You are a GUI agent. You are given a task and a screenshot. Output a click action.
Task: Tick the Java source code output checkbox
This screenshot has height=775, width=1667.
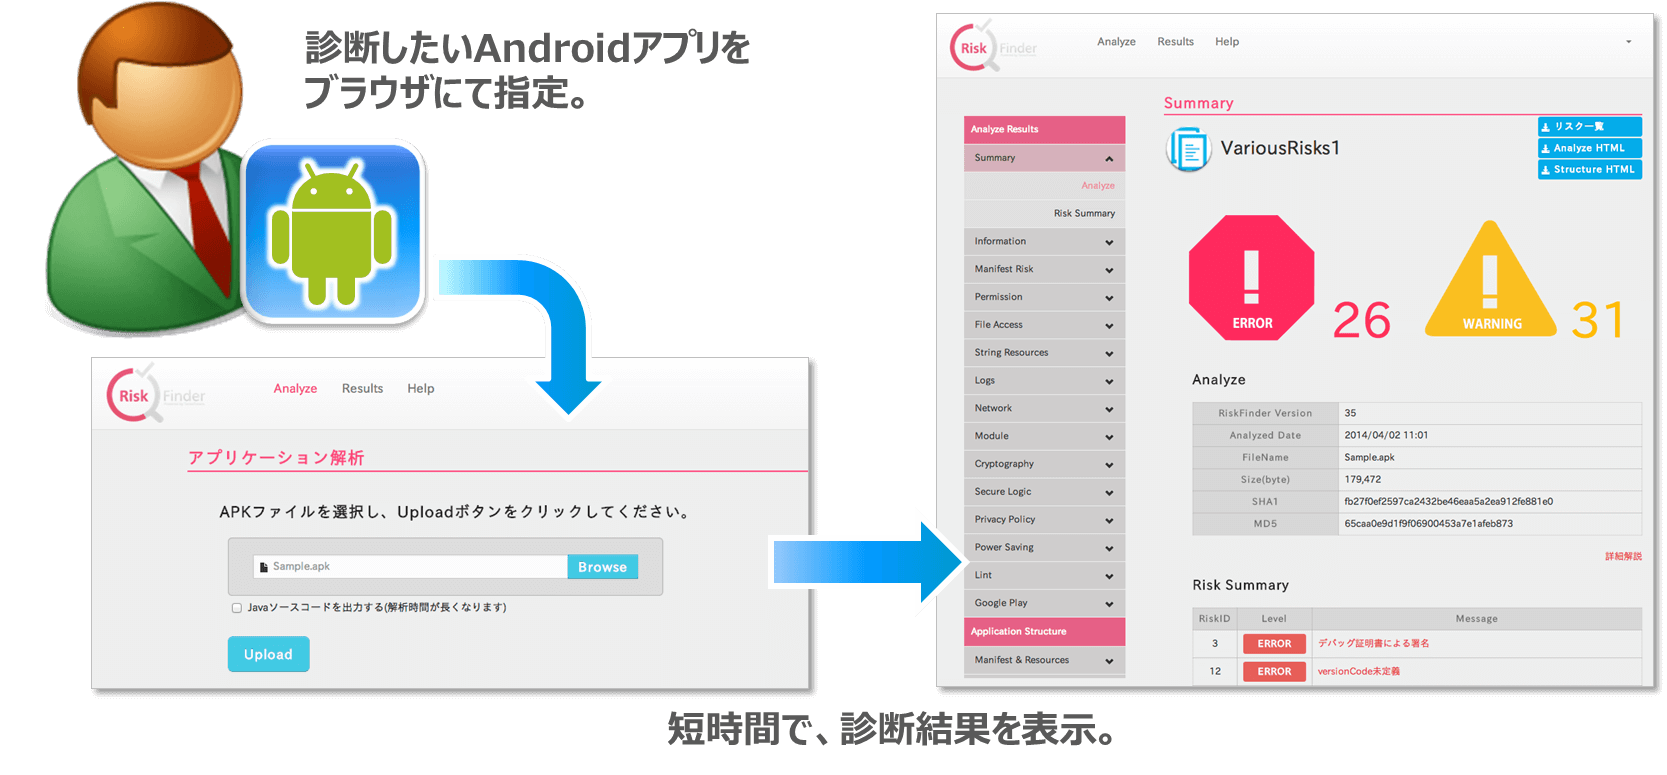coord(237,607)
